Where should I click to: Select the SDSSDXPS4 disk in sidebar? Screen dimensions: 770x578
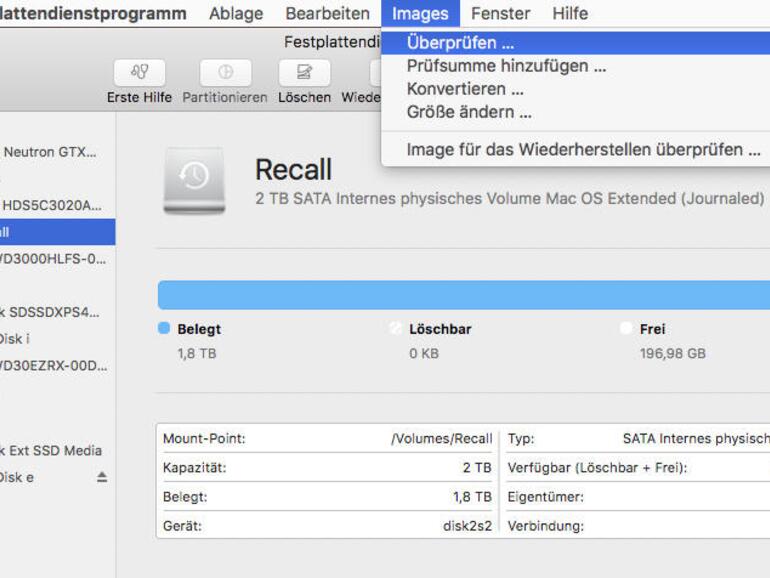(x=57, y=312)
